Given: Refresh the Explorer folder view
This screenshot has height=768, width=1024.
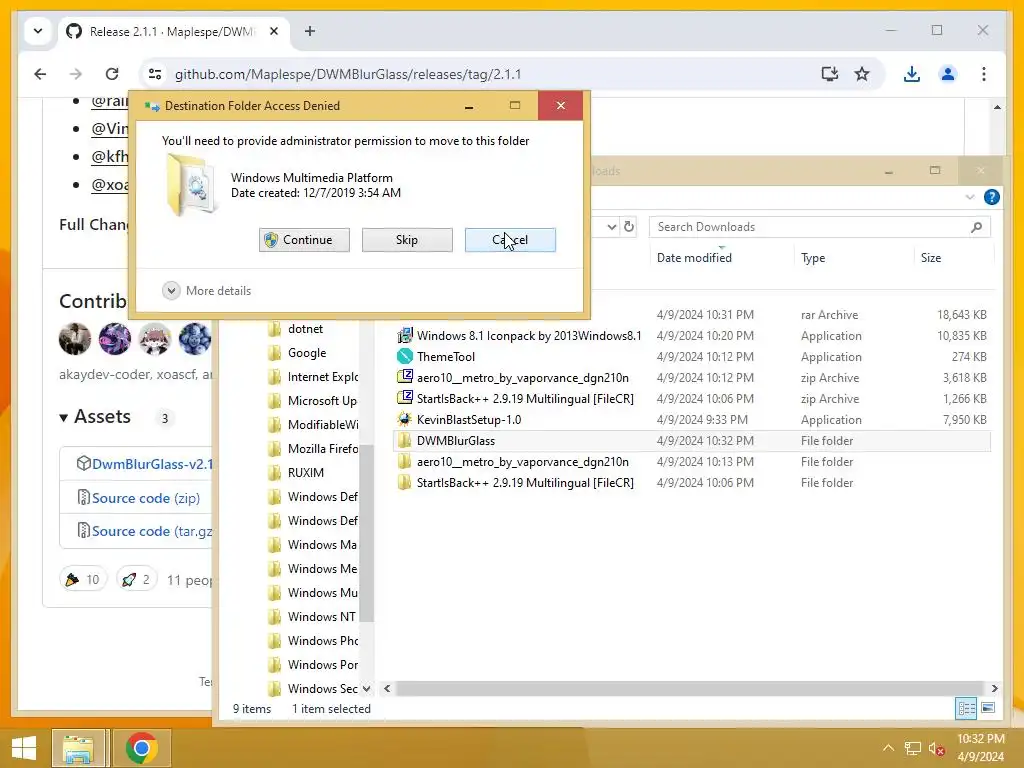Looking at the screenshot, I should (629, 227).
